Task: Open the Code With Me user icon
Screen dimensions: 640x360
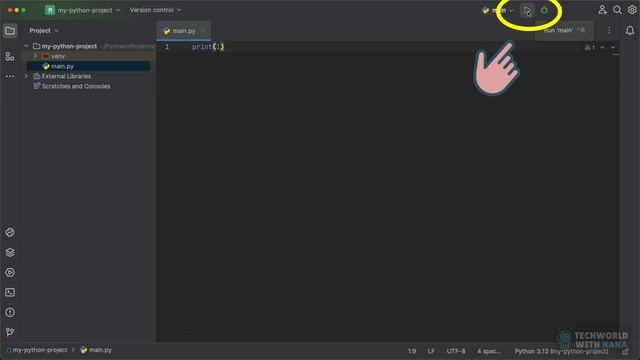Action: [x=602, y=10]
